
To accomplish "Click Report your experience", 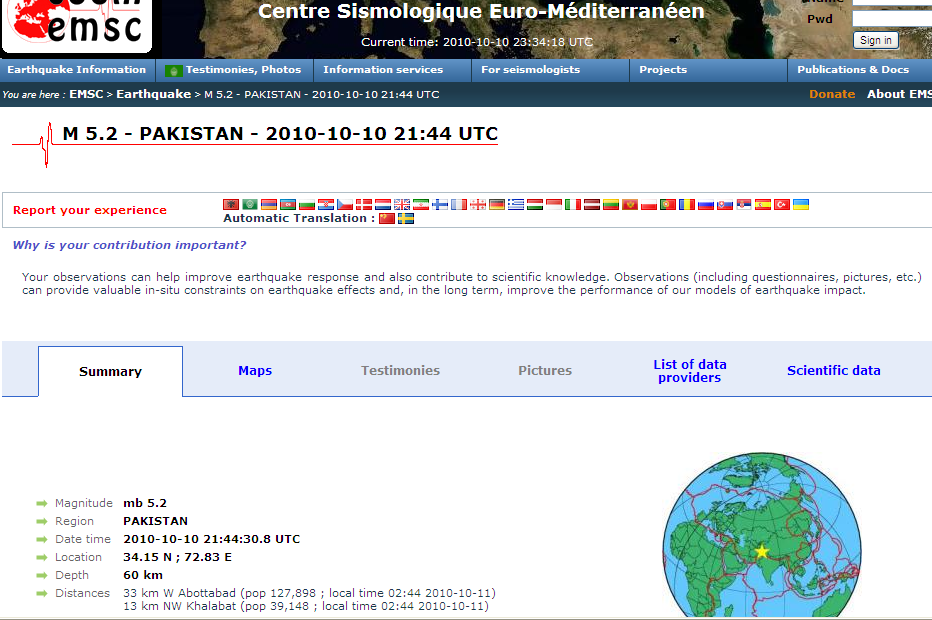I will 90,210.
